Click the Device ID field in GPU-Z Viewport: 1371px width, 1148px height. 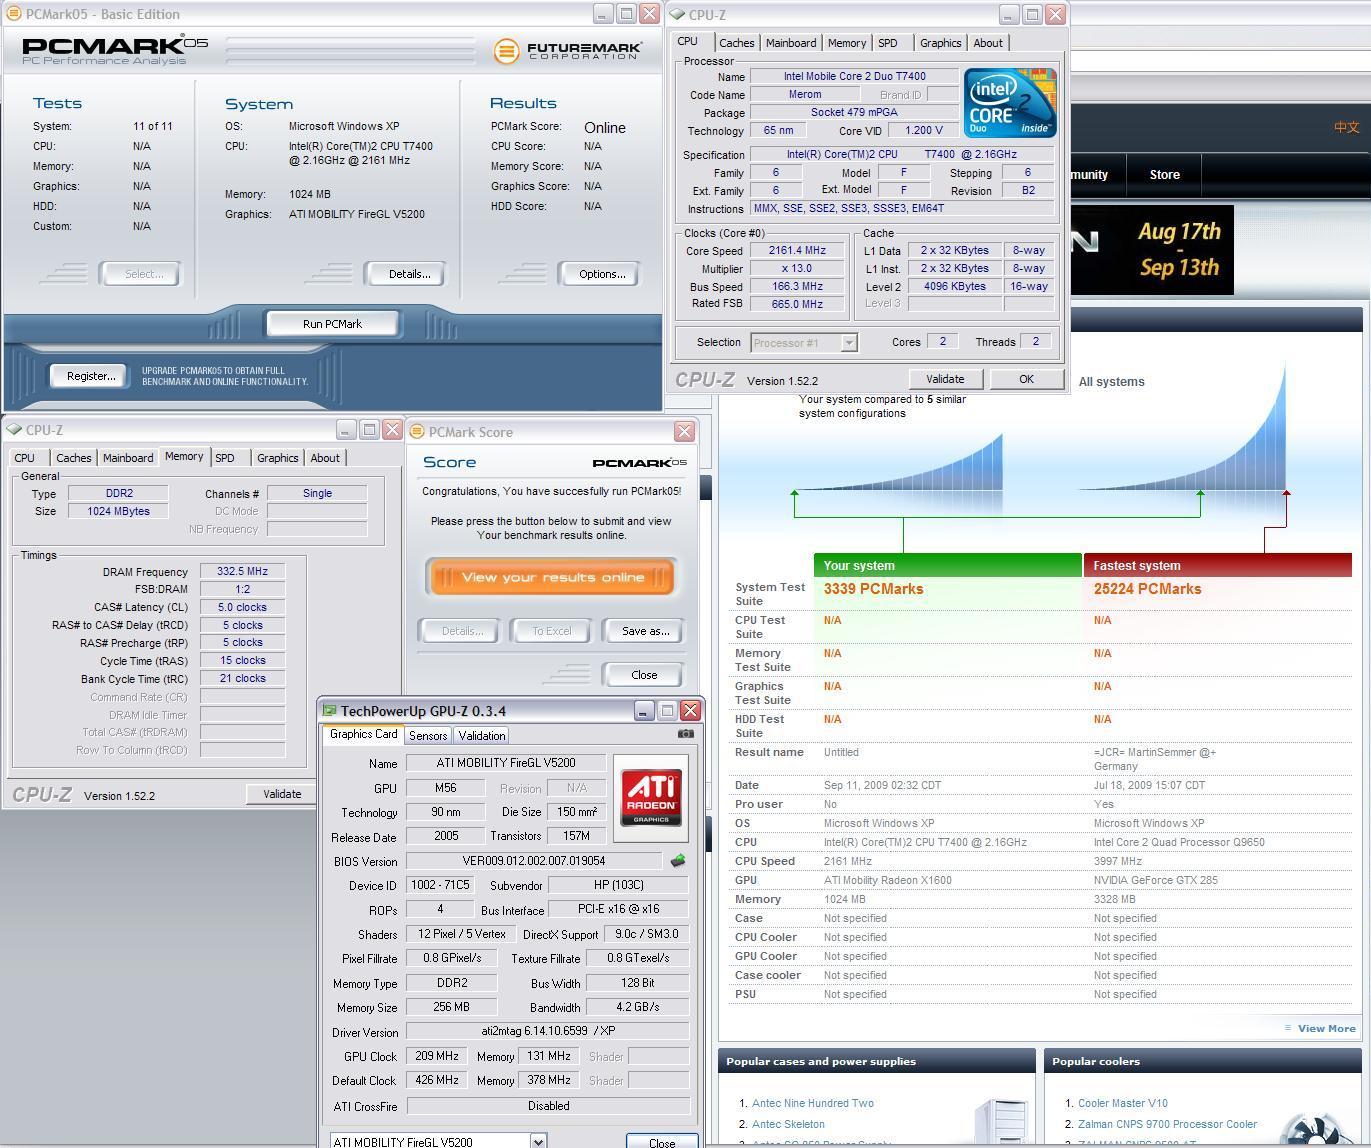tap(440, 885)
